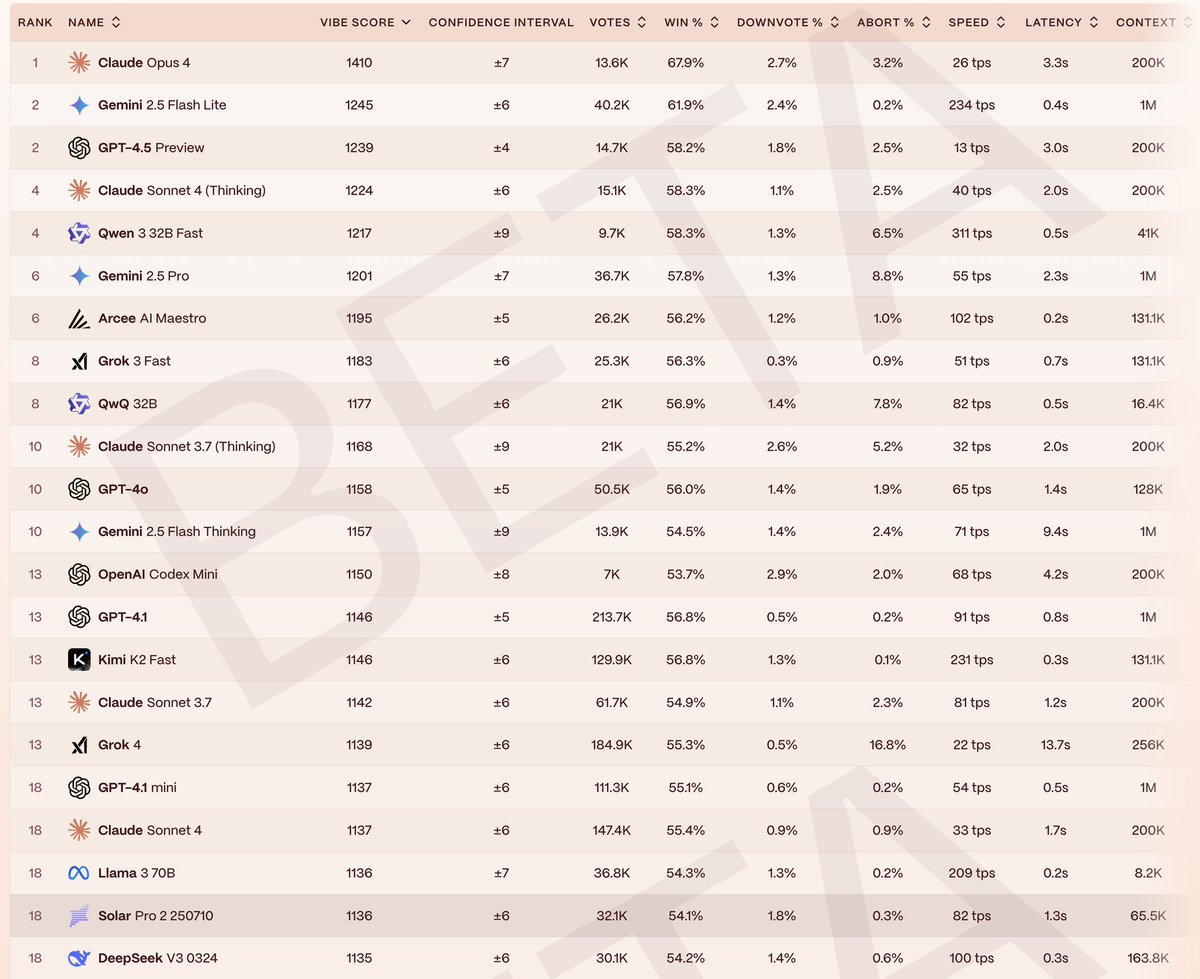1200x979 pixels.
Task: Click the Kimi K square icon for Kimi K2 Fast
Action: (x=78, y=659)
